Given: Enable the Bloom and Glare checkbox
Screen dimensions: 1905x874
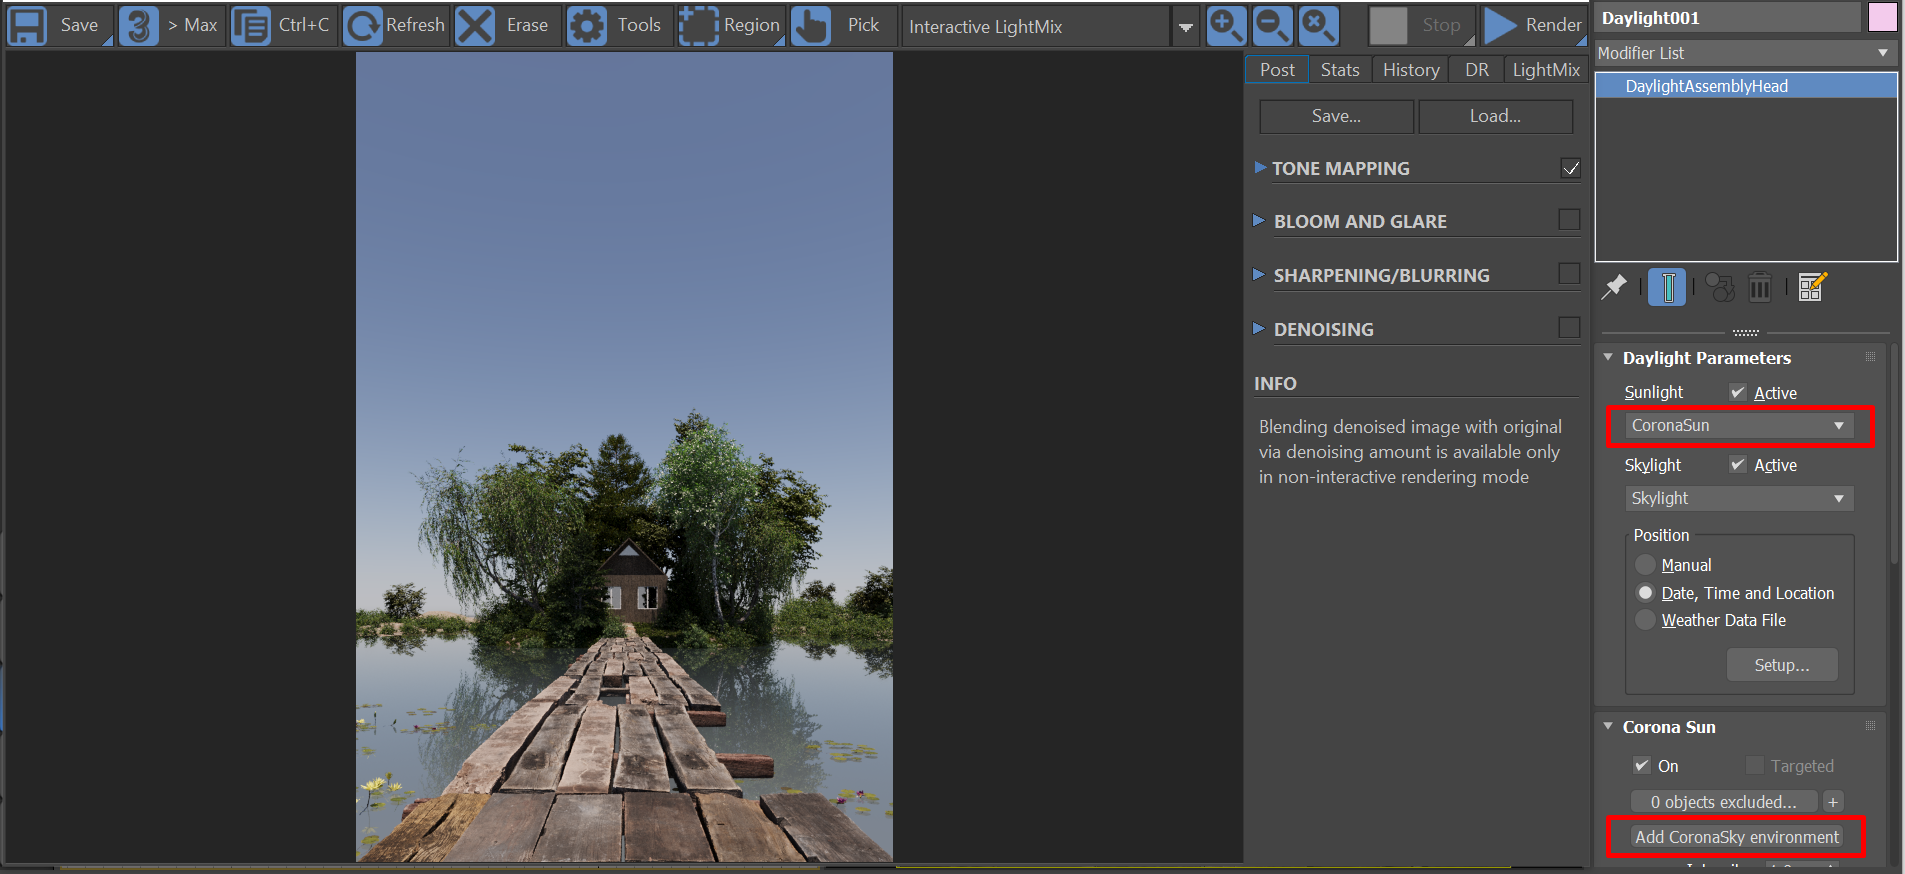Looking at the screenshot, I should click(1569, 220).
